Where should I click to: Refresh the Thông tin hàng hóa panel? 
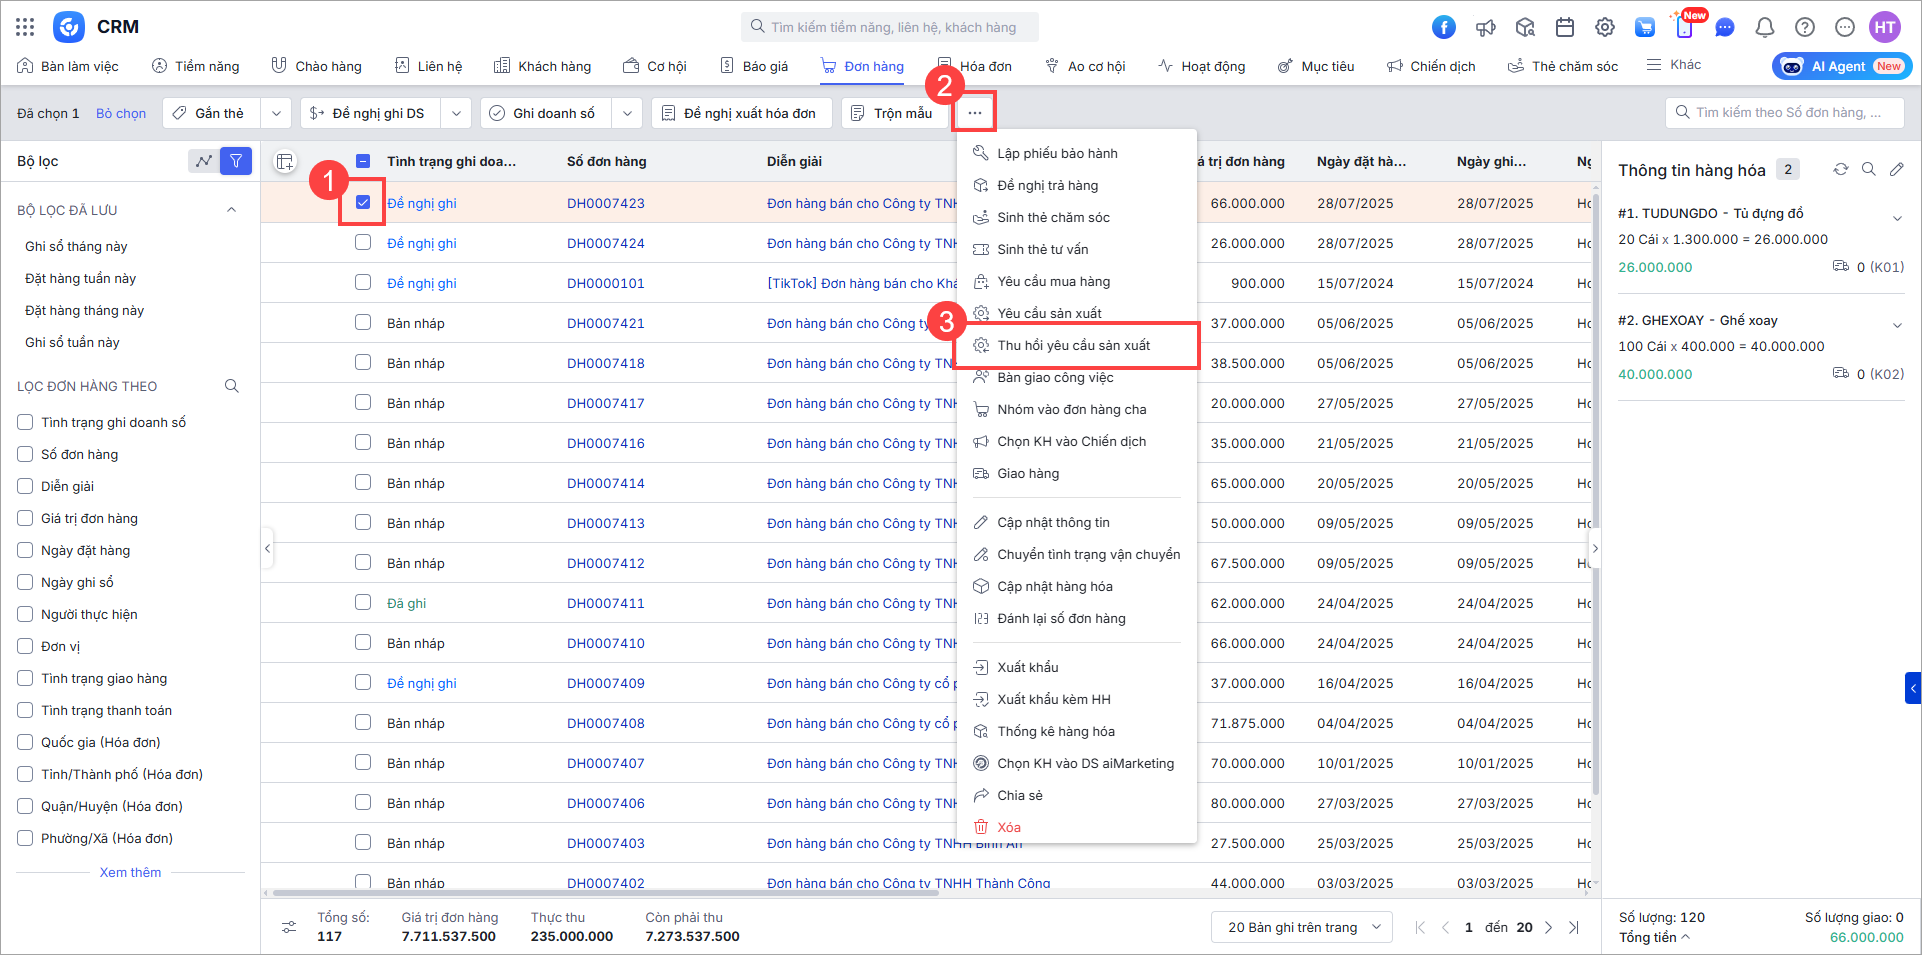click(1840, 169)
